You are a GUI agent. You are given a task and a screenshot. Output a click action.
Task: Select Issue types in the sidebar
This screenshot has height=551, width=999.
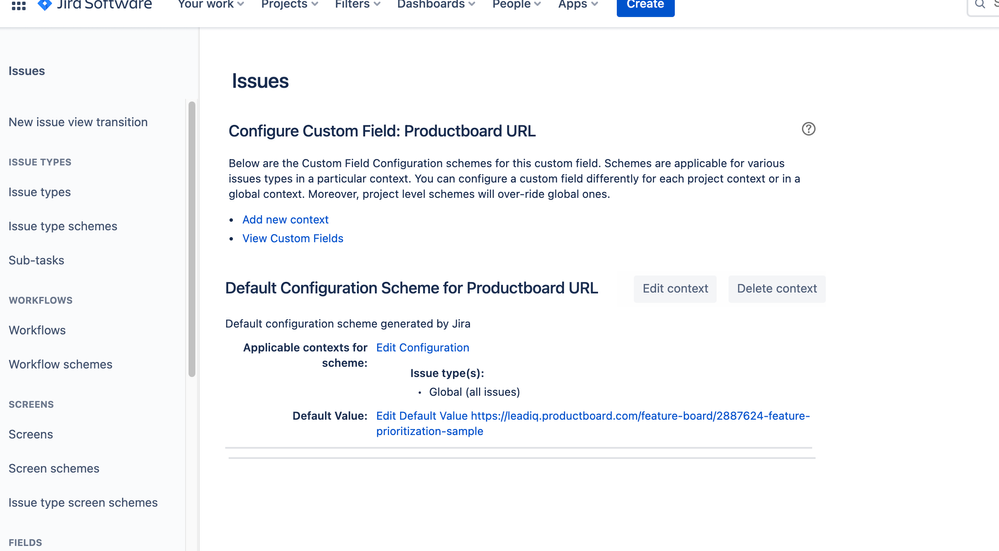pos(40,192)
